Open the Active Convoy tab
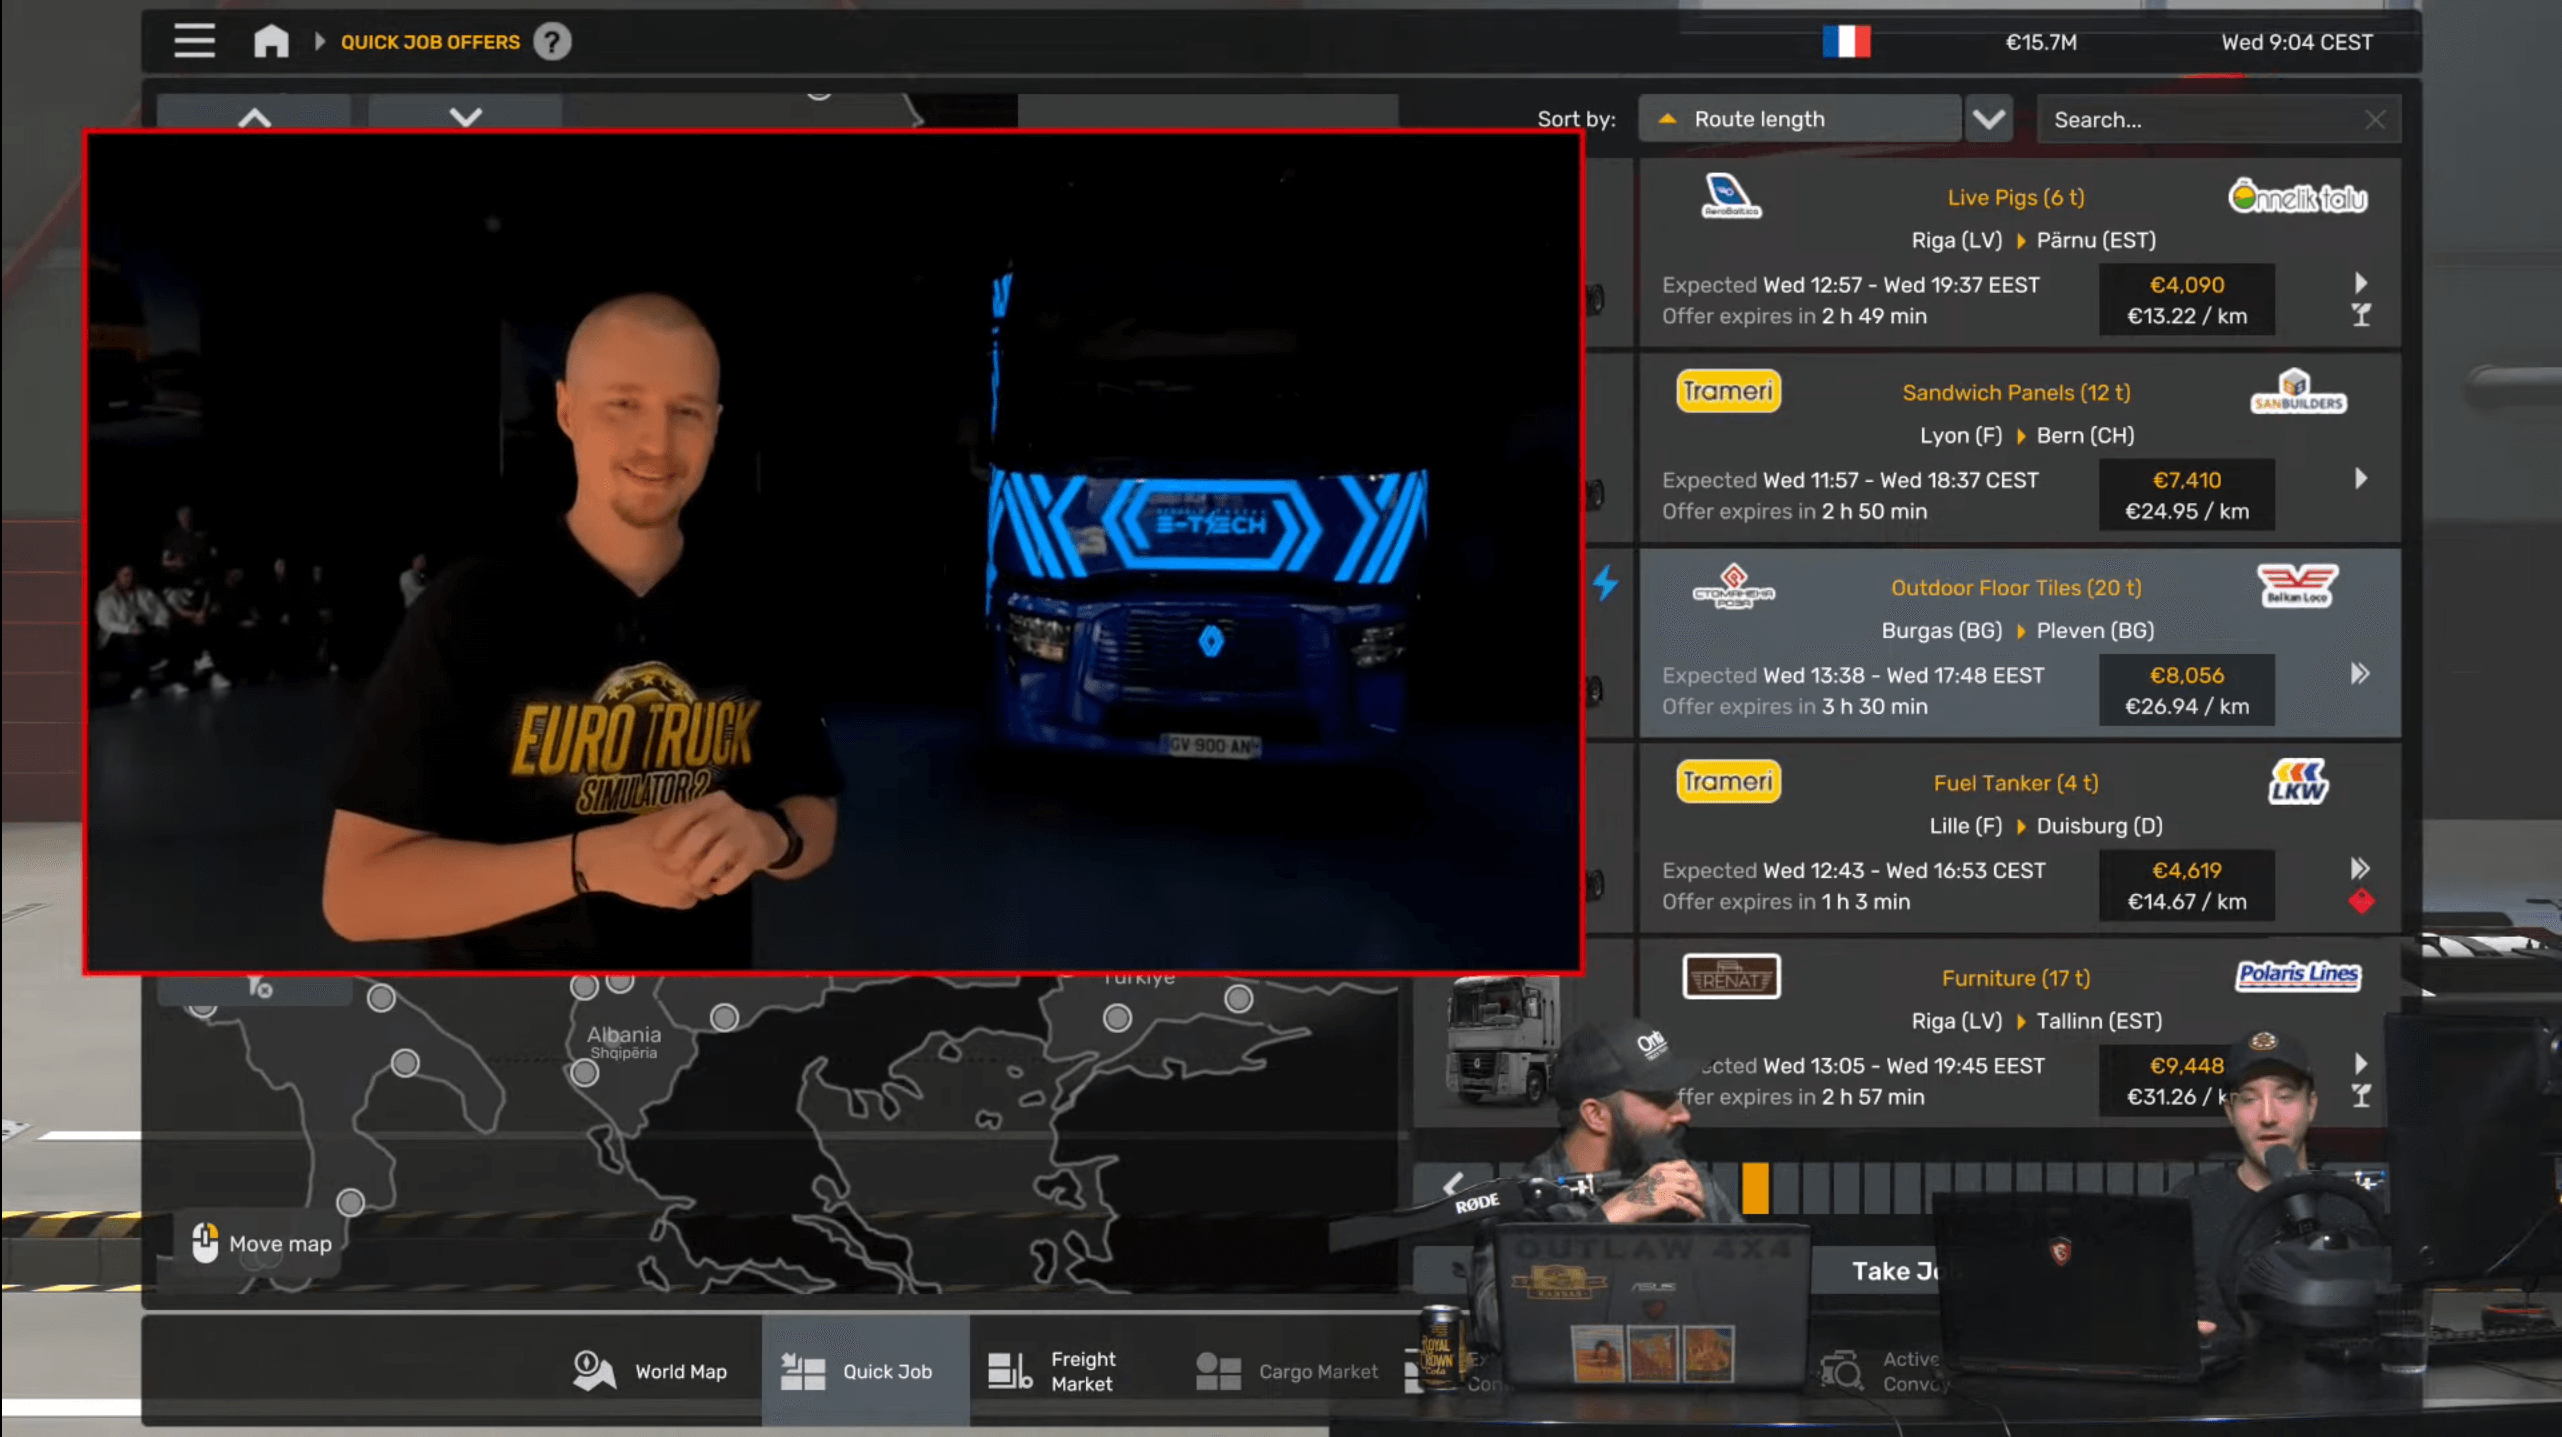This screenshot has width=2562, height=1437. pos(1885,1371)
